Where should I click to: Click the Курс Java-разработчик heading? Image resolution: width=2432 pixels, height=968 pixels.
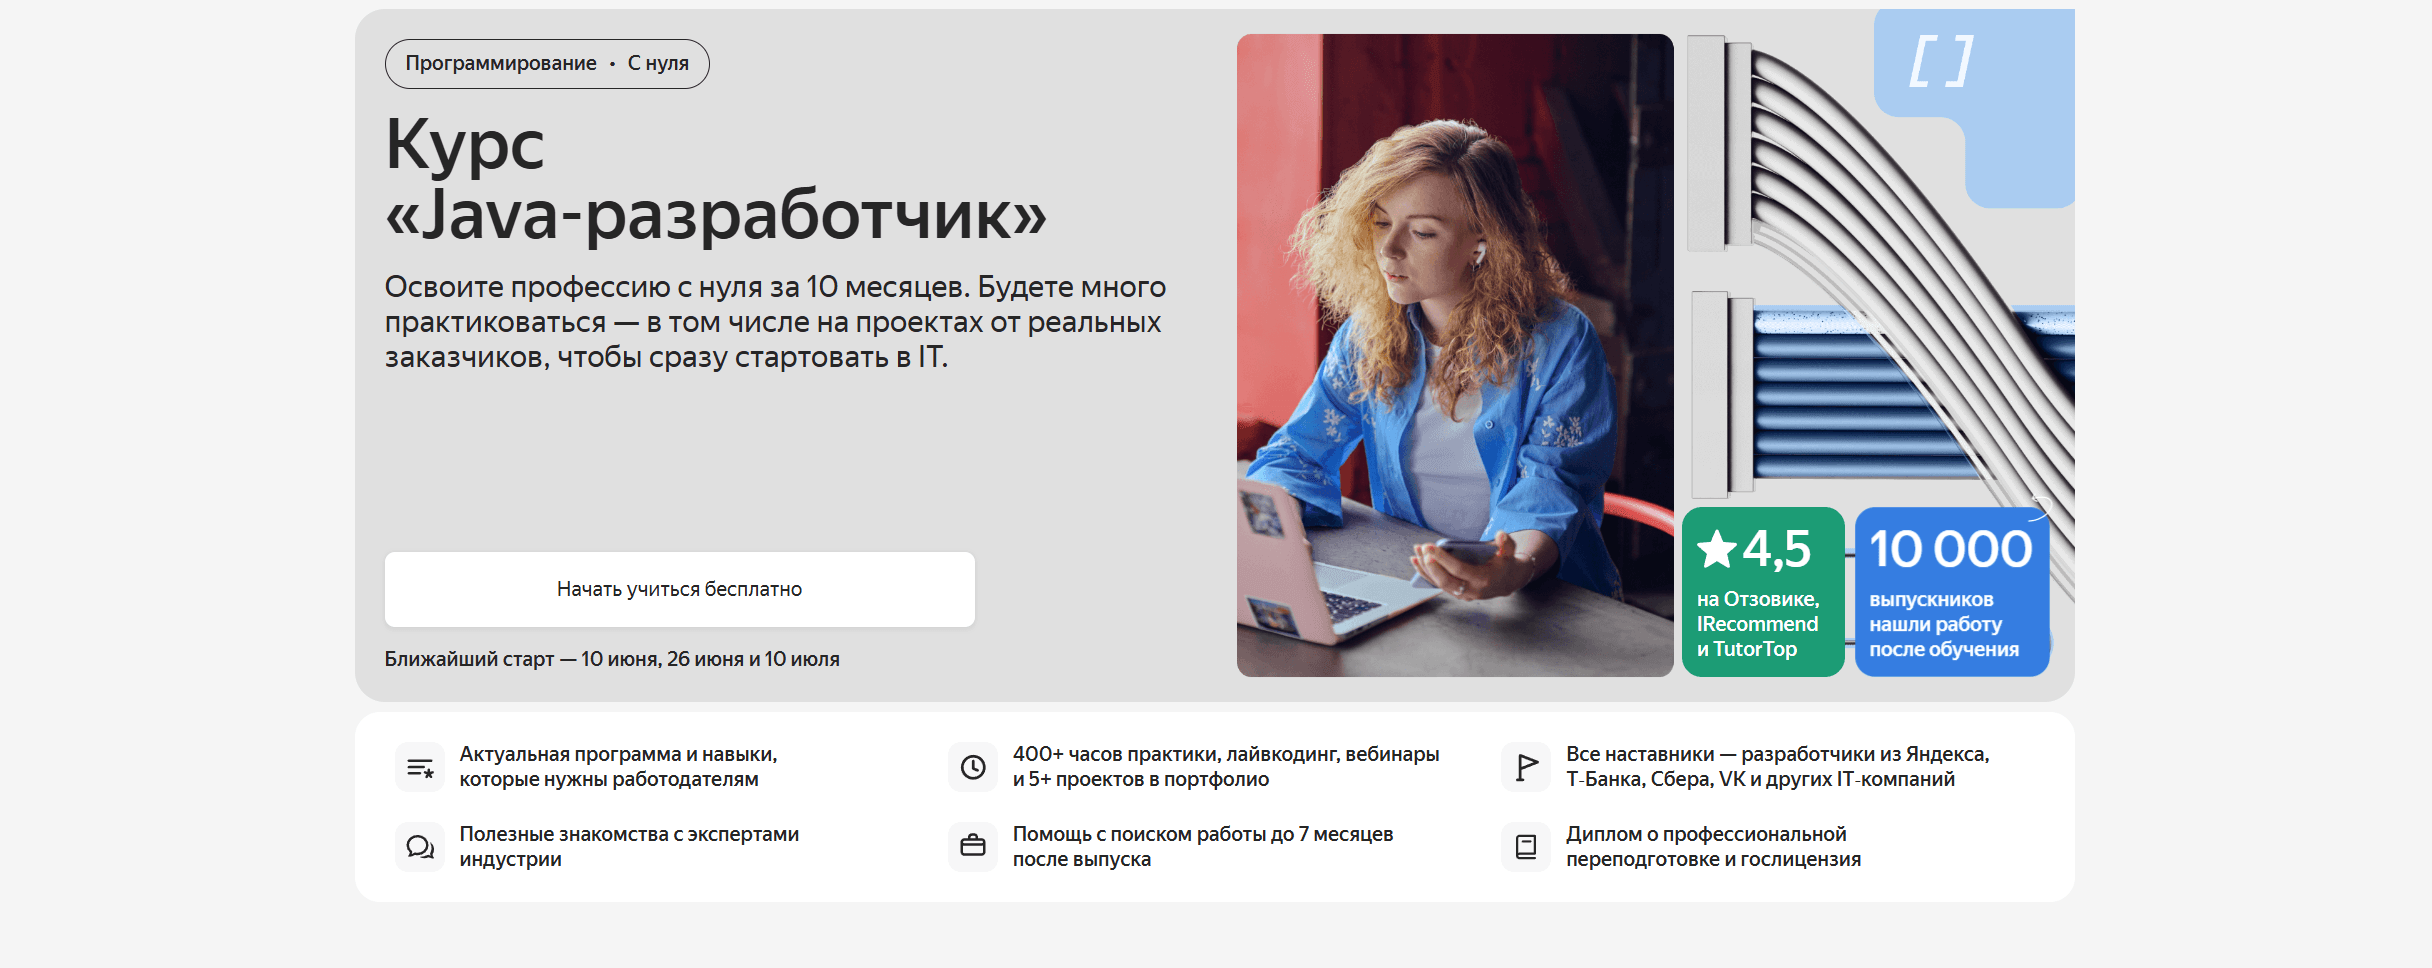(716, 179)
